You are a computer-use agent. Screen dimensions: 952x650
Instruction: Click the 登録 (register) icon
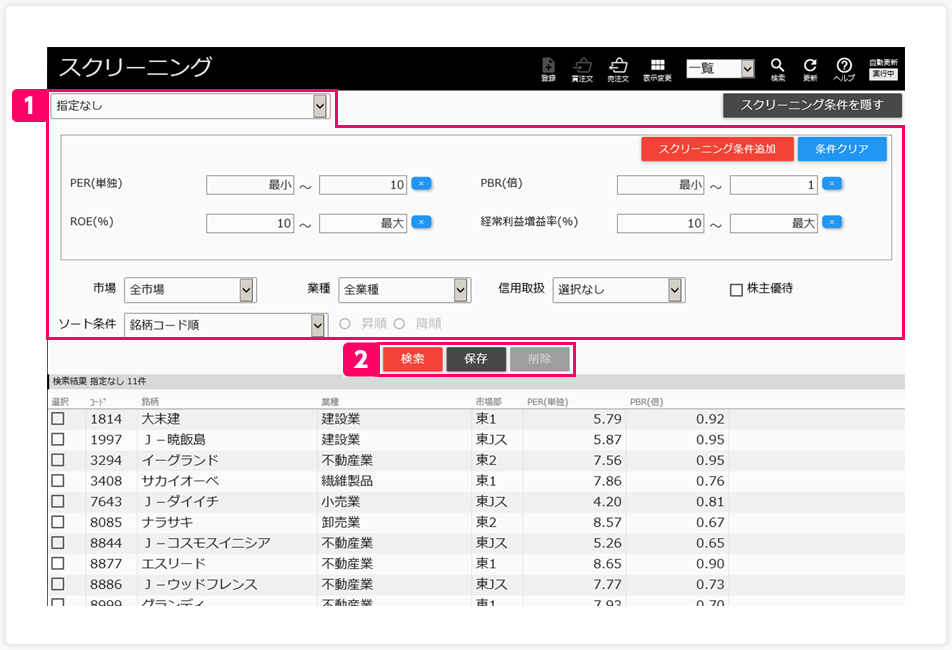pos(548,69)
